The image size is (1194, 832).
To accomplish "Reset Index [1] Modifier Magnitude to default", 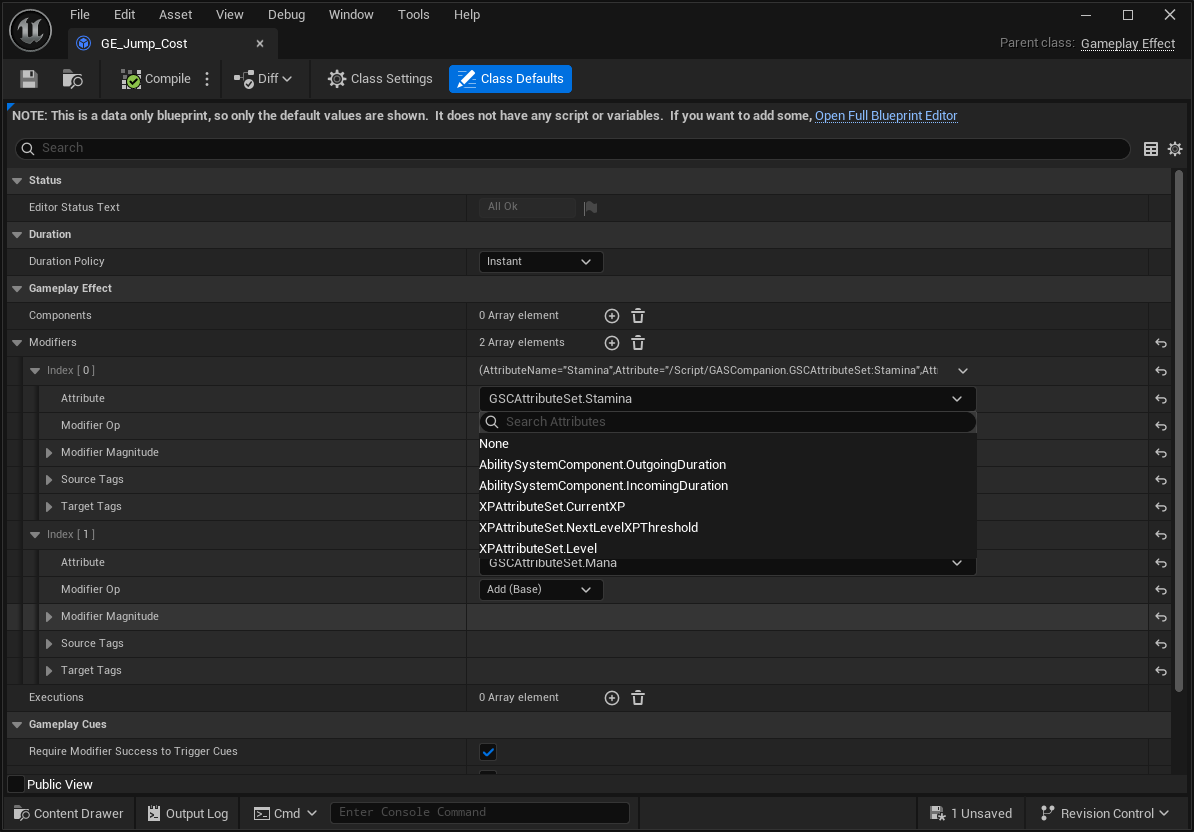I will [x=1160, y=617].
